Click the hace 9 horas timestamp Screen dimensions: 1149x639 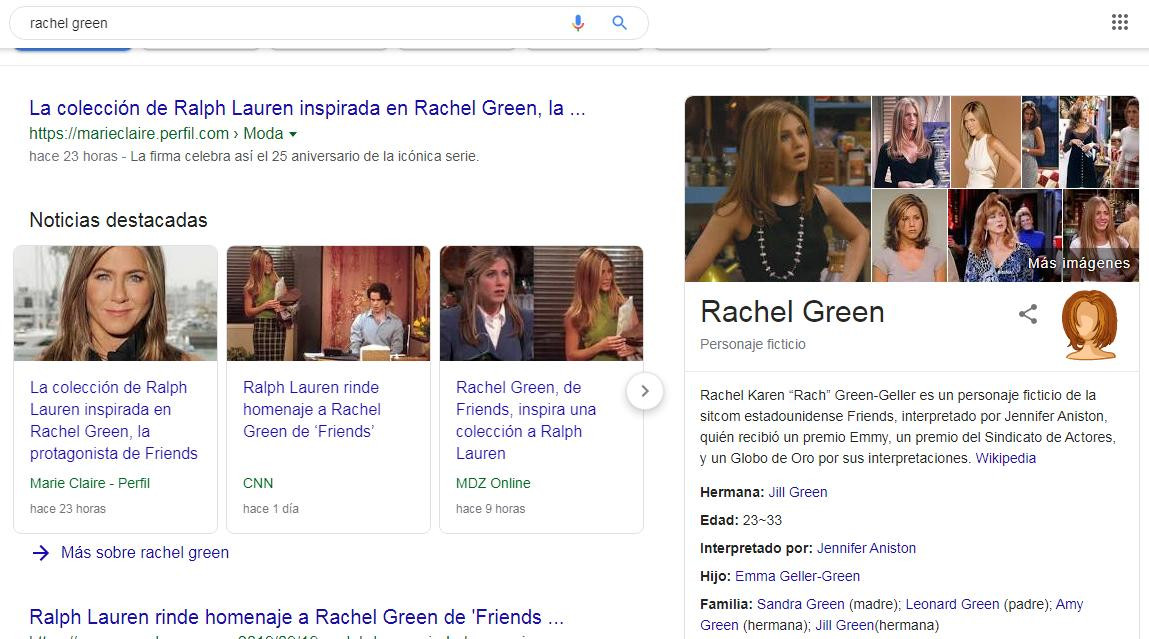tap(490, 509)
